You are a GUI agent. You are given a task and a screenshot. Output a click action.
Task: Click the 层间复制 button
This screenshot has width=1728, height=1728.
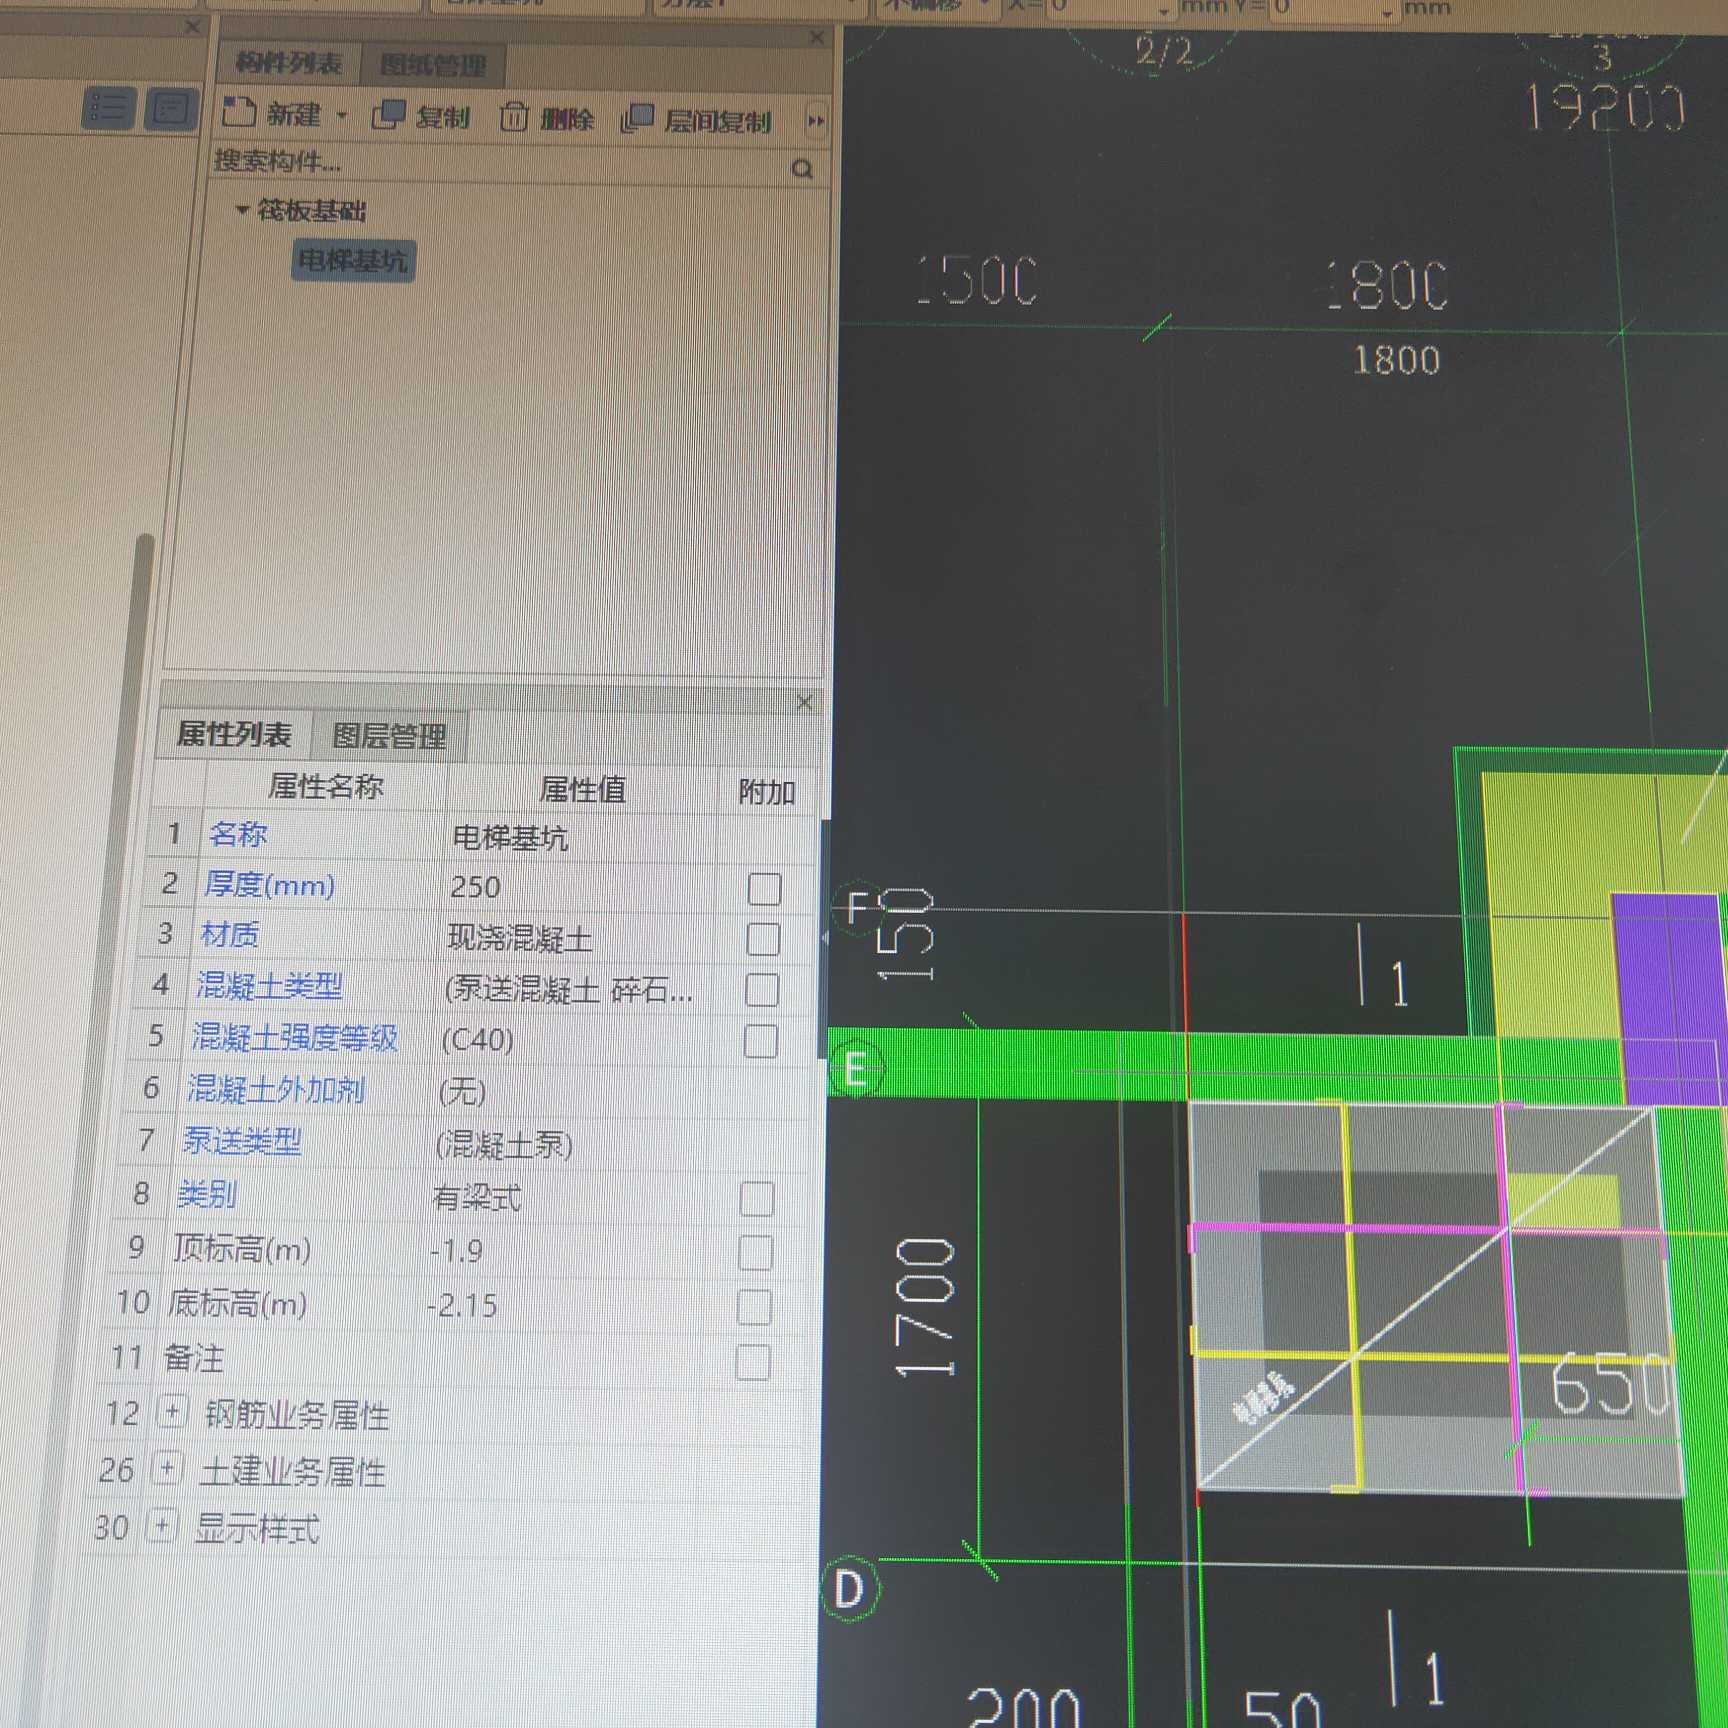(x=696, y=121)
